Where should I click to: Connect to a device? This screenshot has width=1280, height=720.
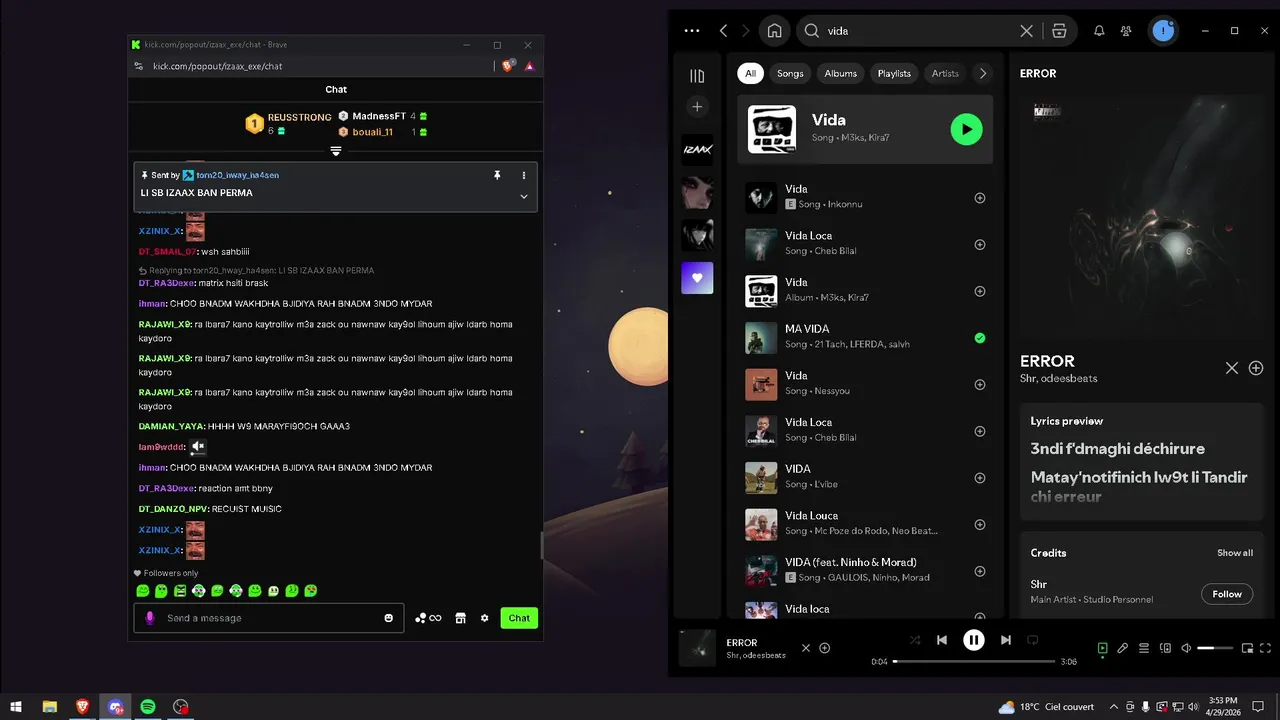tap(1165, 648)
